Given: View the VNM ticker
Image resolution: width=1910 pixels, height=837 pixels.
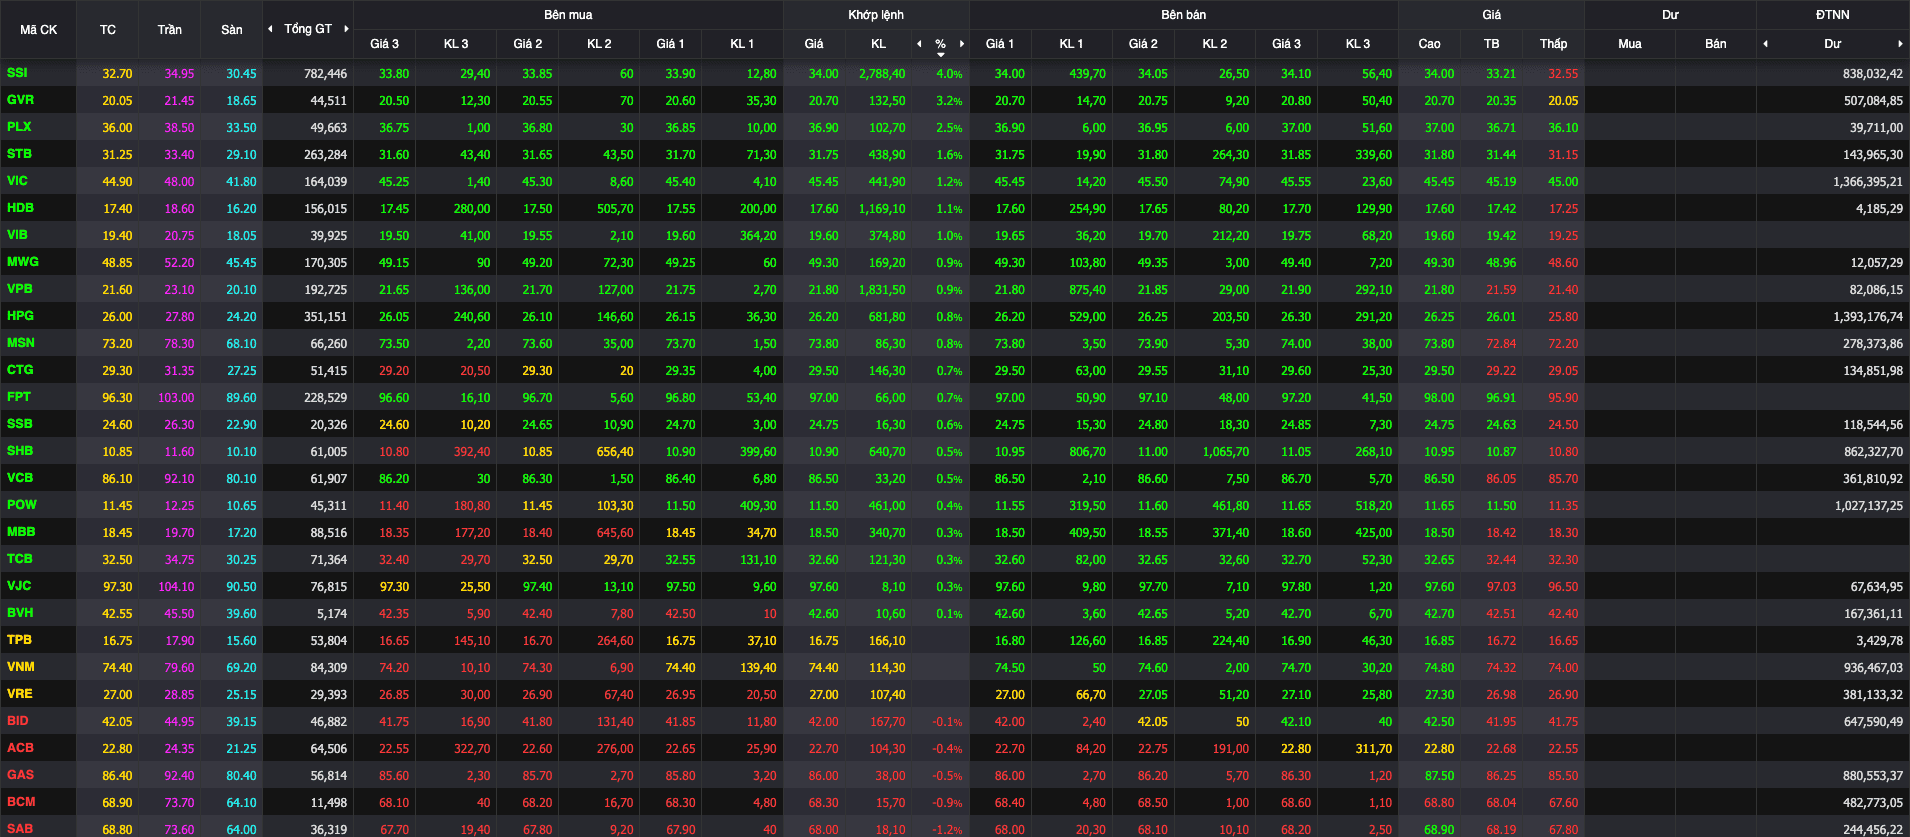Looking at the screenshot, I should click(x=20, y=667).
